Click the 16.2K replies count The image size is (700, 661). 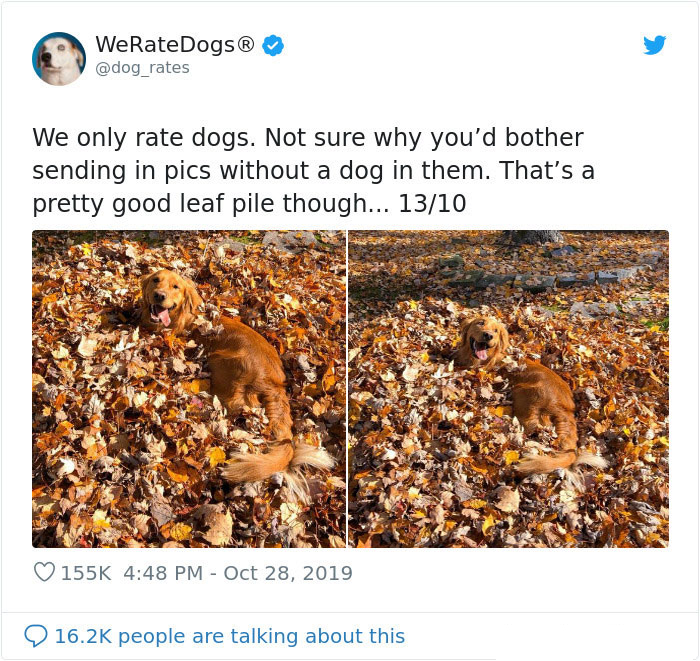[x=82, y=636]
